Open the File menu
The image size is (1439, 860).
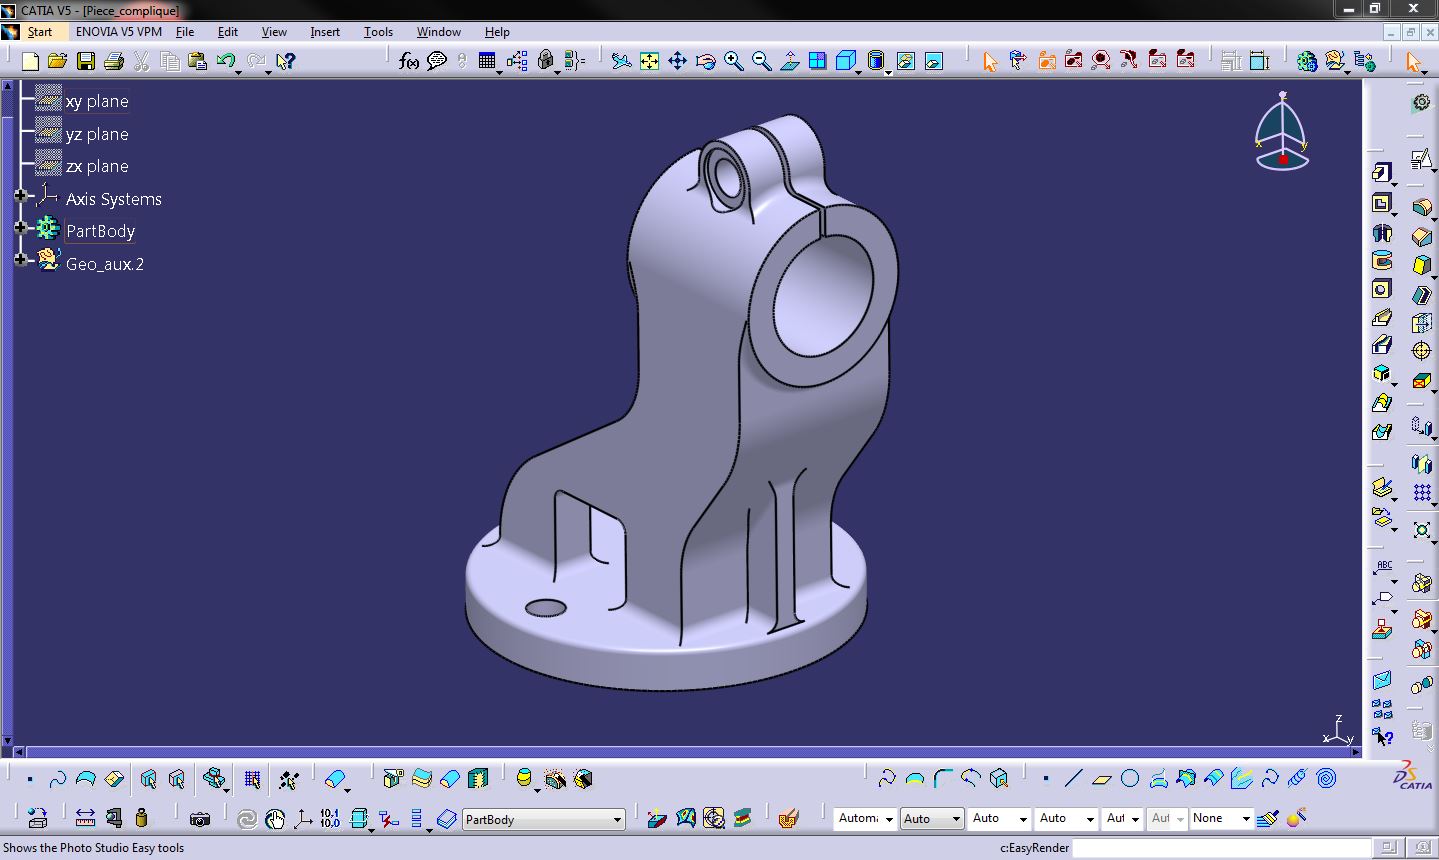click(185, 32)
